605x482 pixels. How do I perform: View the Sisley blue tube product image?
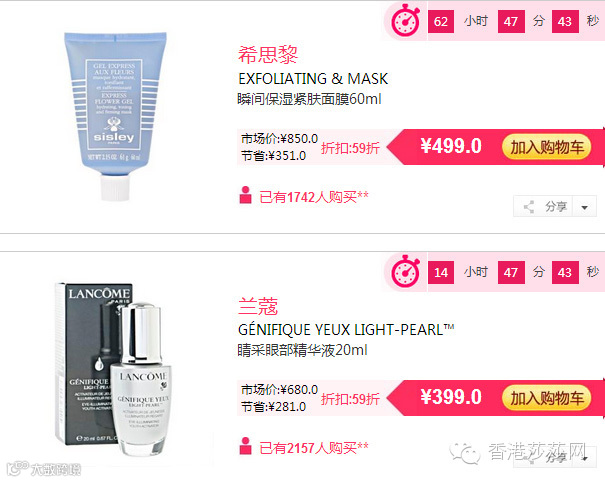115,117
